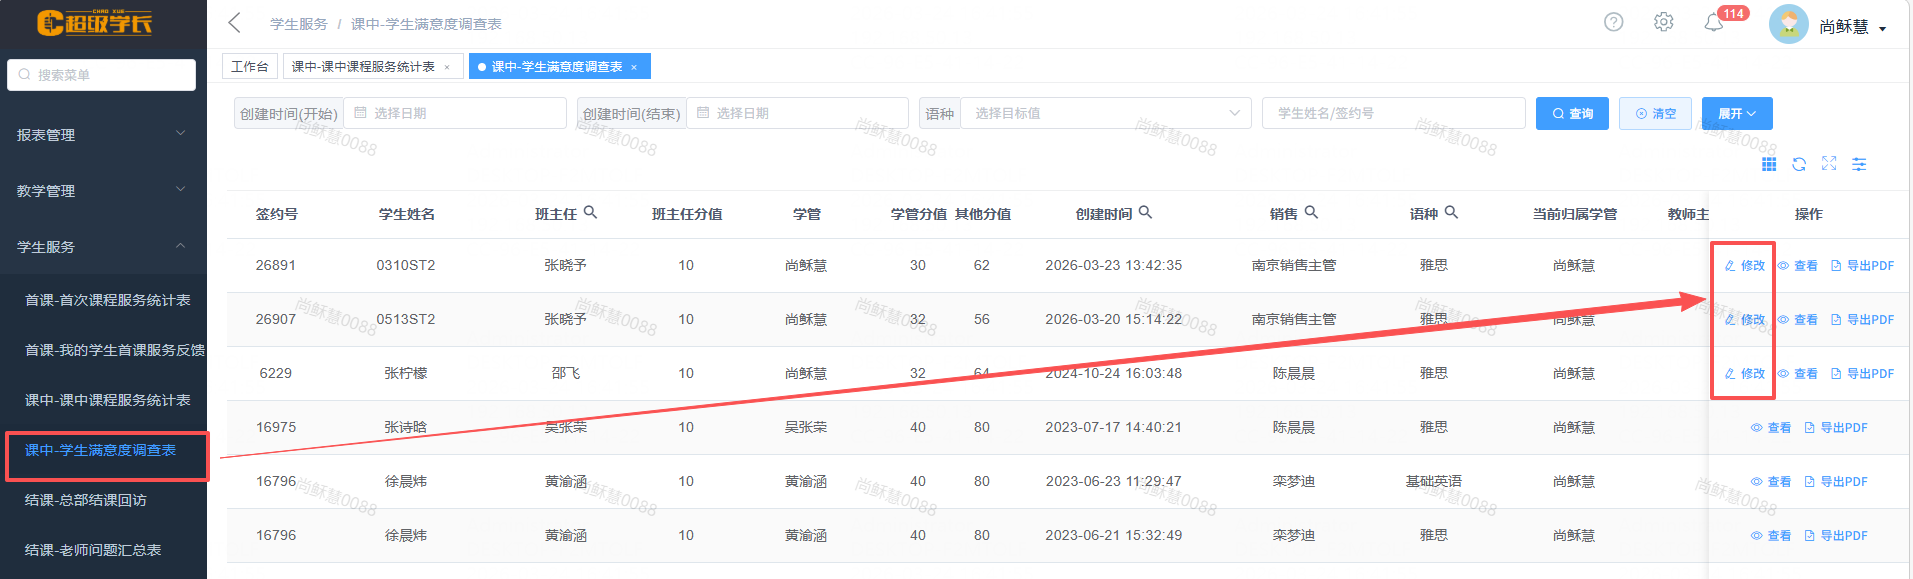Click the 查询 search button
The width and height of the screenshot is (1913, 579).
1572,114
